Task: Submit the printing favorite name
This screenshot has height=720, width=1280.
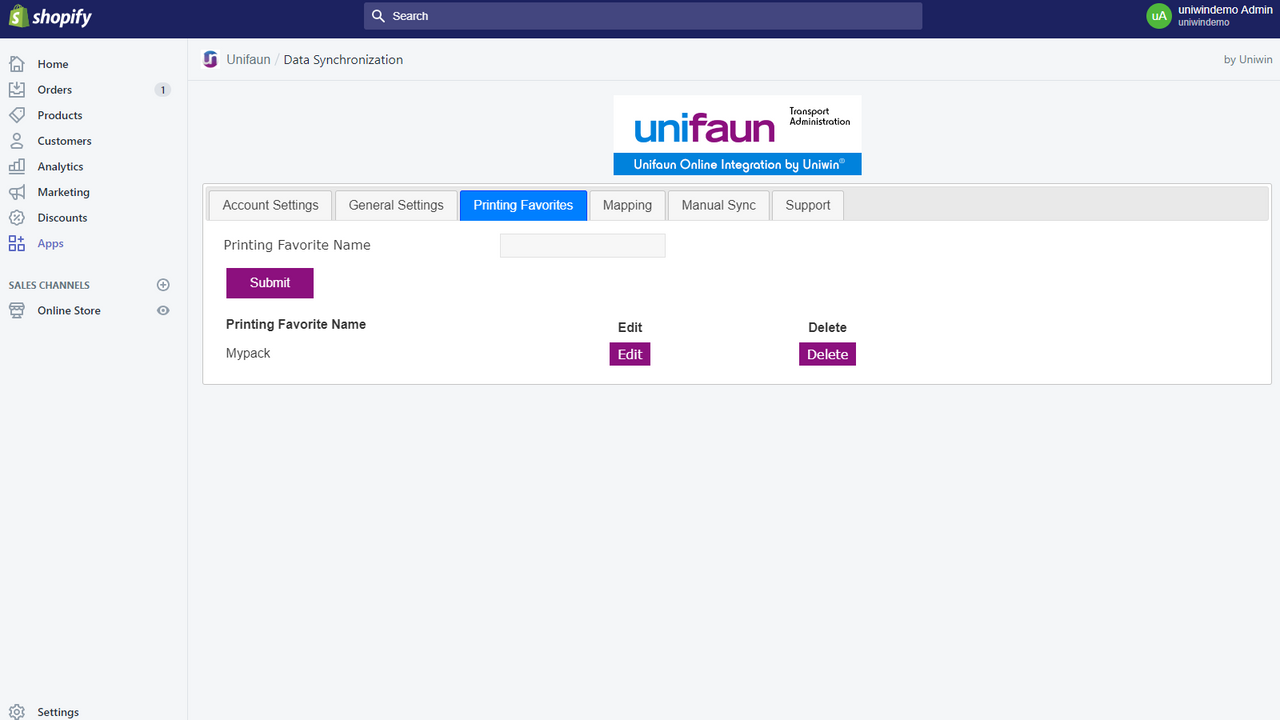Action: click(270, 283)
